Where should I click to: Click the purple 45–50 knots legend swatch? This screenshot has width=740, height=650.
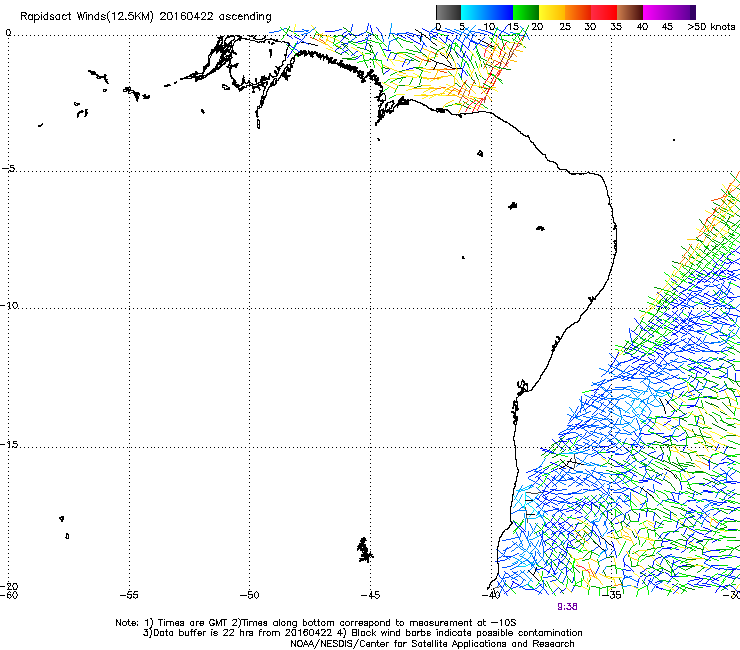coord(682,12)
